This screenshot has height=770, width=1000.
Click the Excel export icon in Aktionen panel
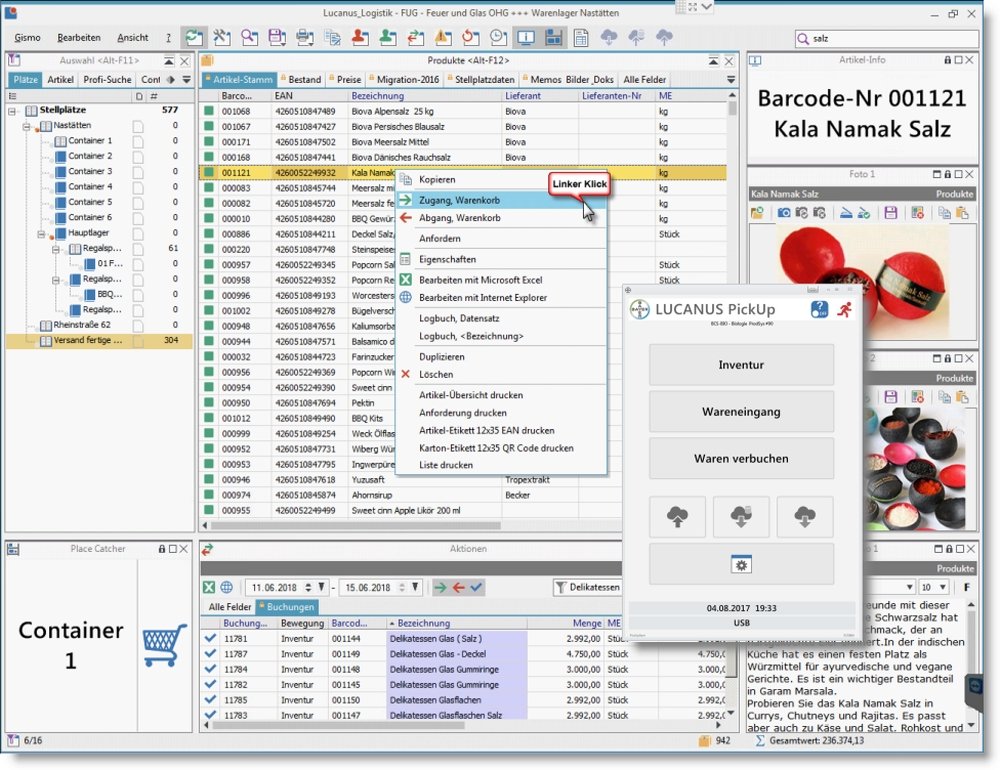click(209, 587)
